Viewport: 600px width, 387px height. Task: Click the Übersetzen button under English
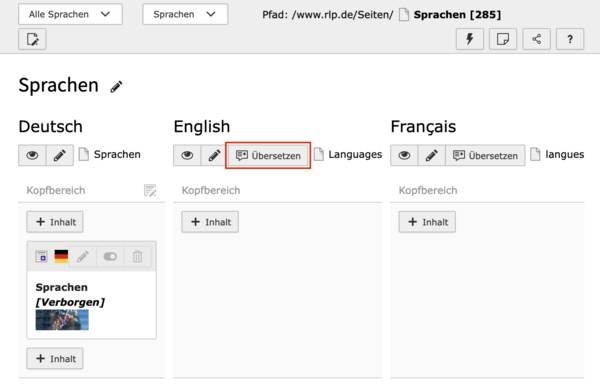click(x=268, y=155)
